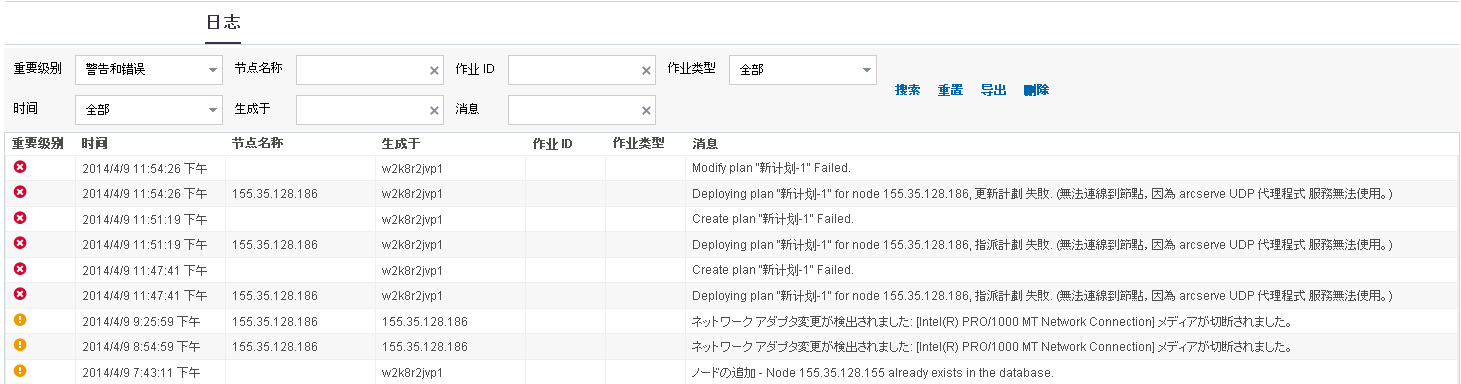Image resolution: width=1461 pixels, height=384 pixels.
Task: Click the 删除 link
Action: pyautogui.click(x=1036, y=90)
